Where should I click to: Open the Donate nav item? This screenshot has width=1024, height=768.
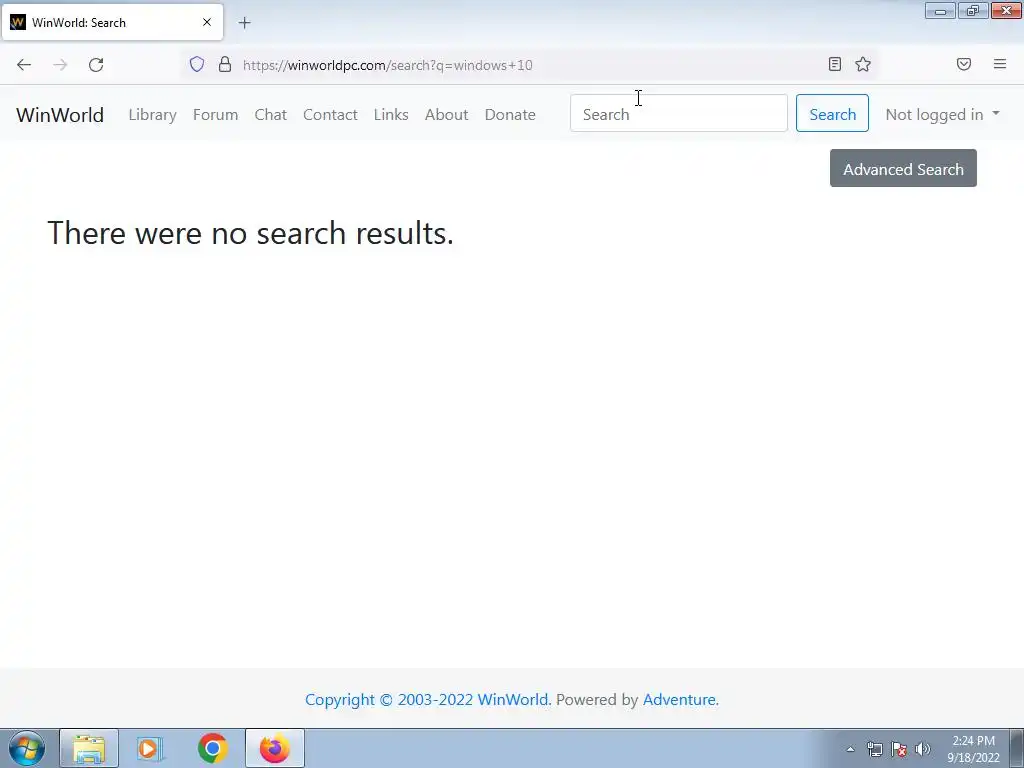click(510, 115)
